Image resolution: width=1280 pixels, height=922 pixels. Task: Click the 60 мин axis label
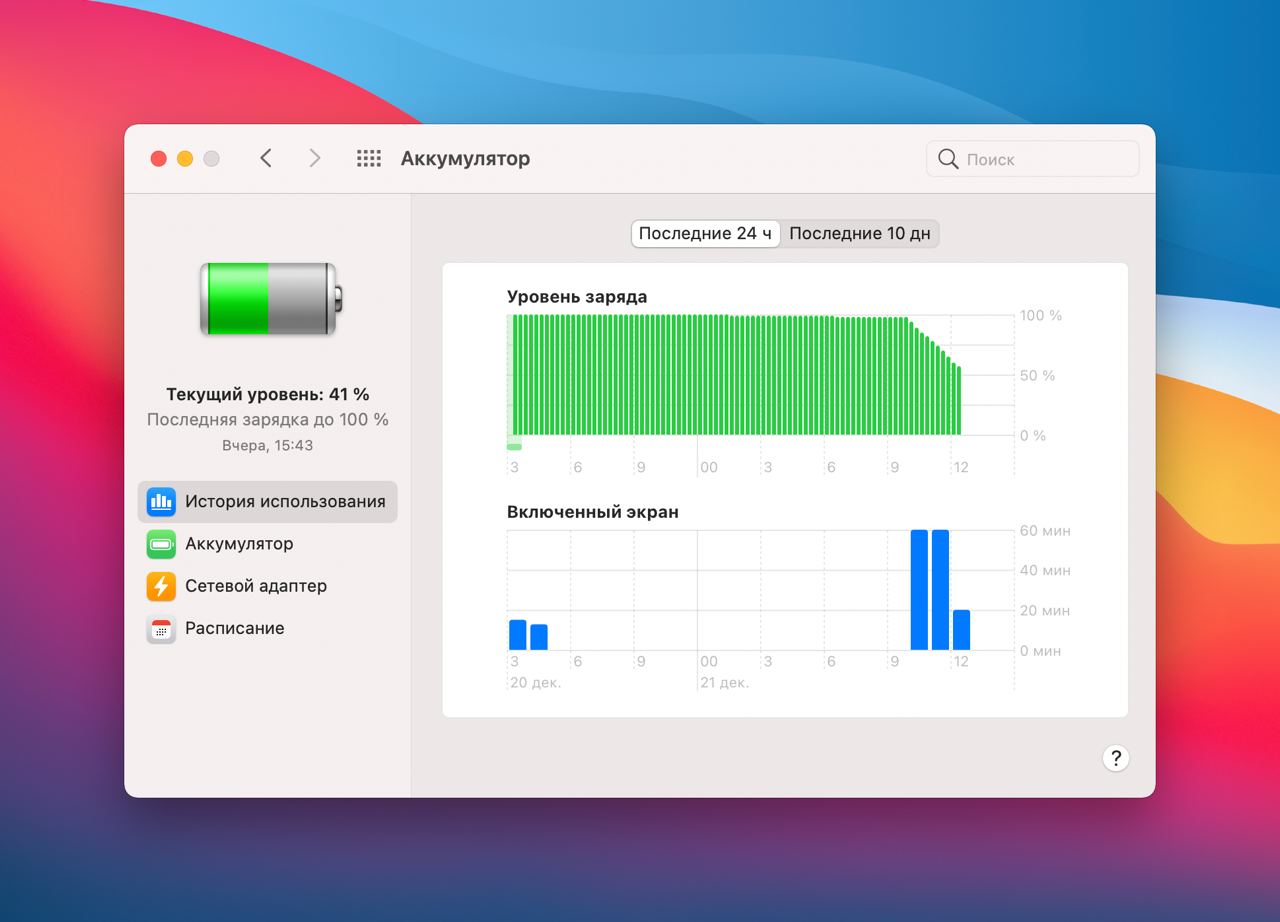tap(1045, 531)
